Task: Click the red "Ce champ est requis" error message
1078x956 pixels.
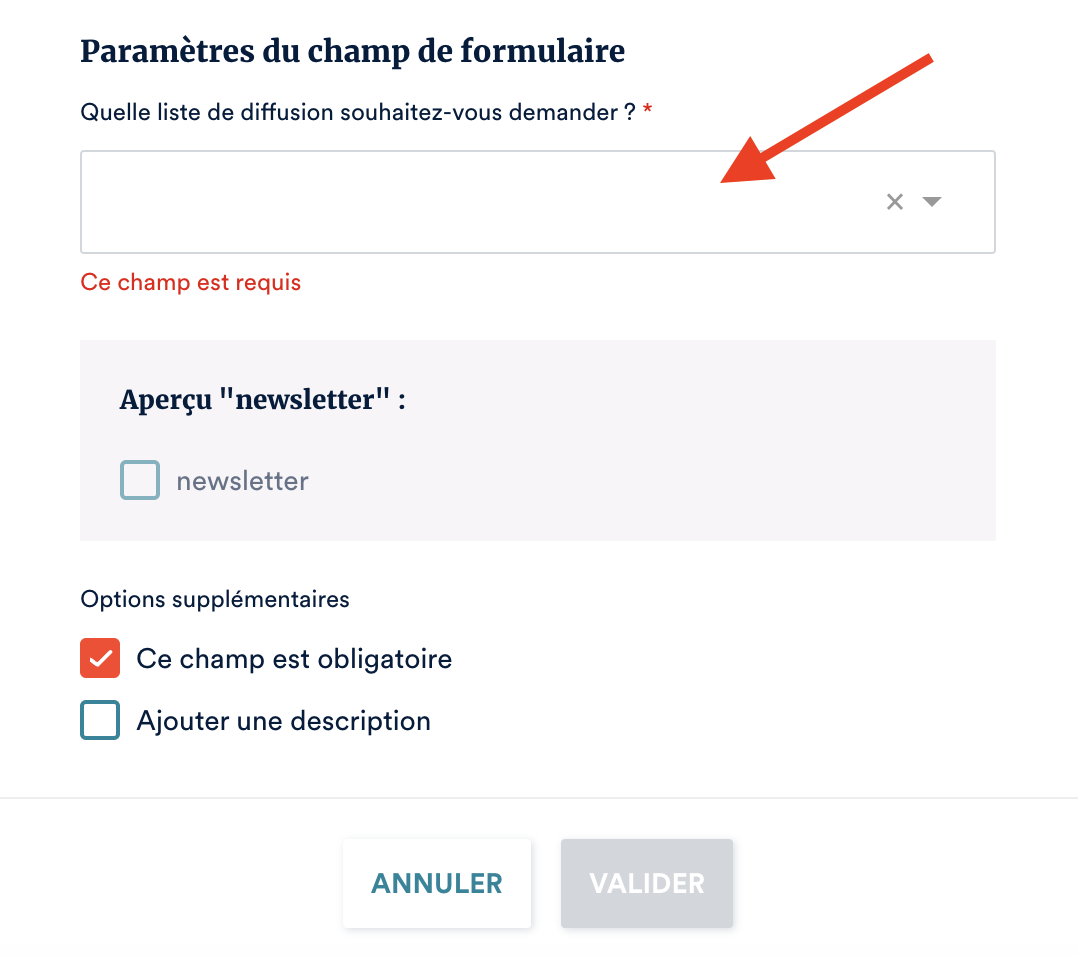Action: [x=191, y=282]
